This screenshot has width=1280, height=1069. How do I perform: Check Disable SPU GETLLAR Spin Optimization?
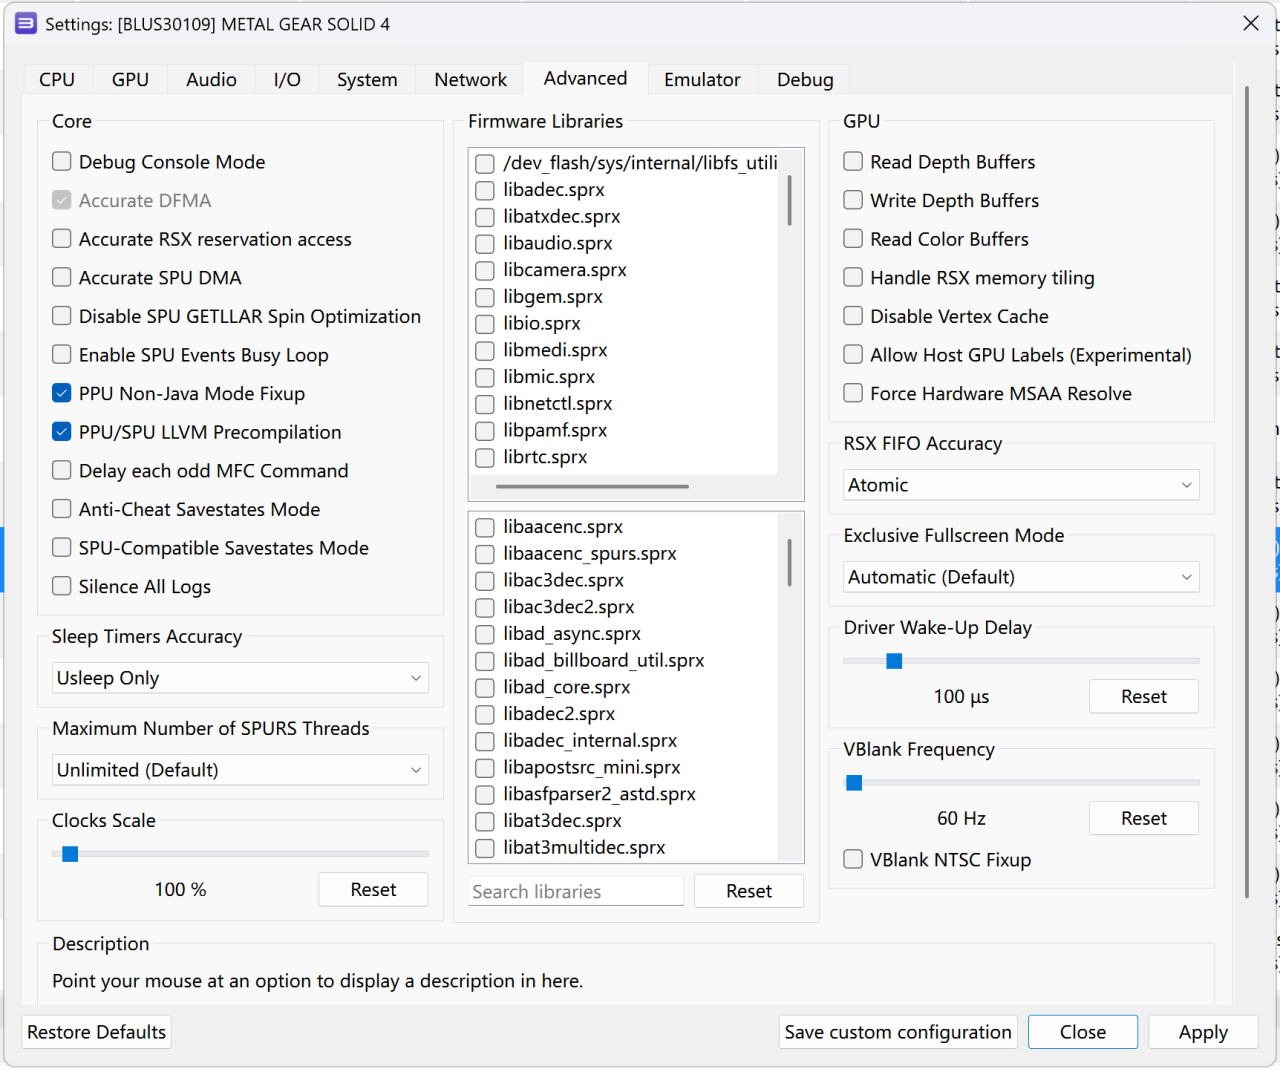[x=62, y=316]
